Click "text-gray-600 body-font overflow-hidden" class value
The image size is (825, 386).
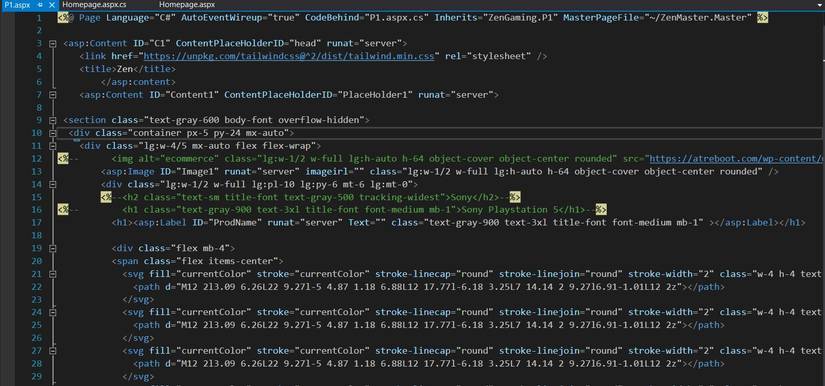254,120
